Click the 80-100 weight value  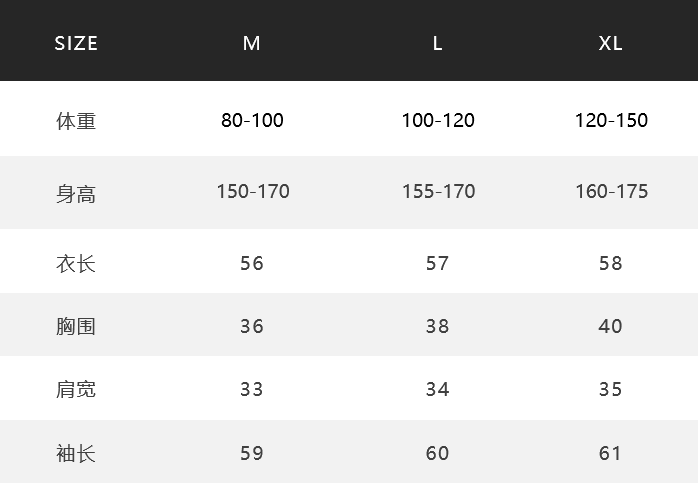pyautogui.click(x=252, y=120)
